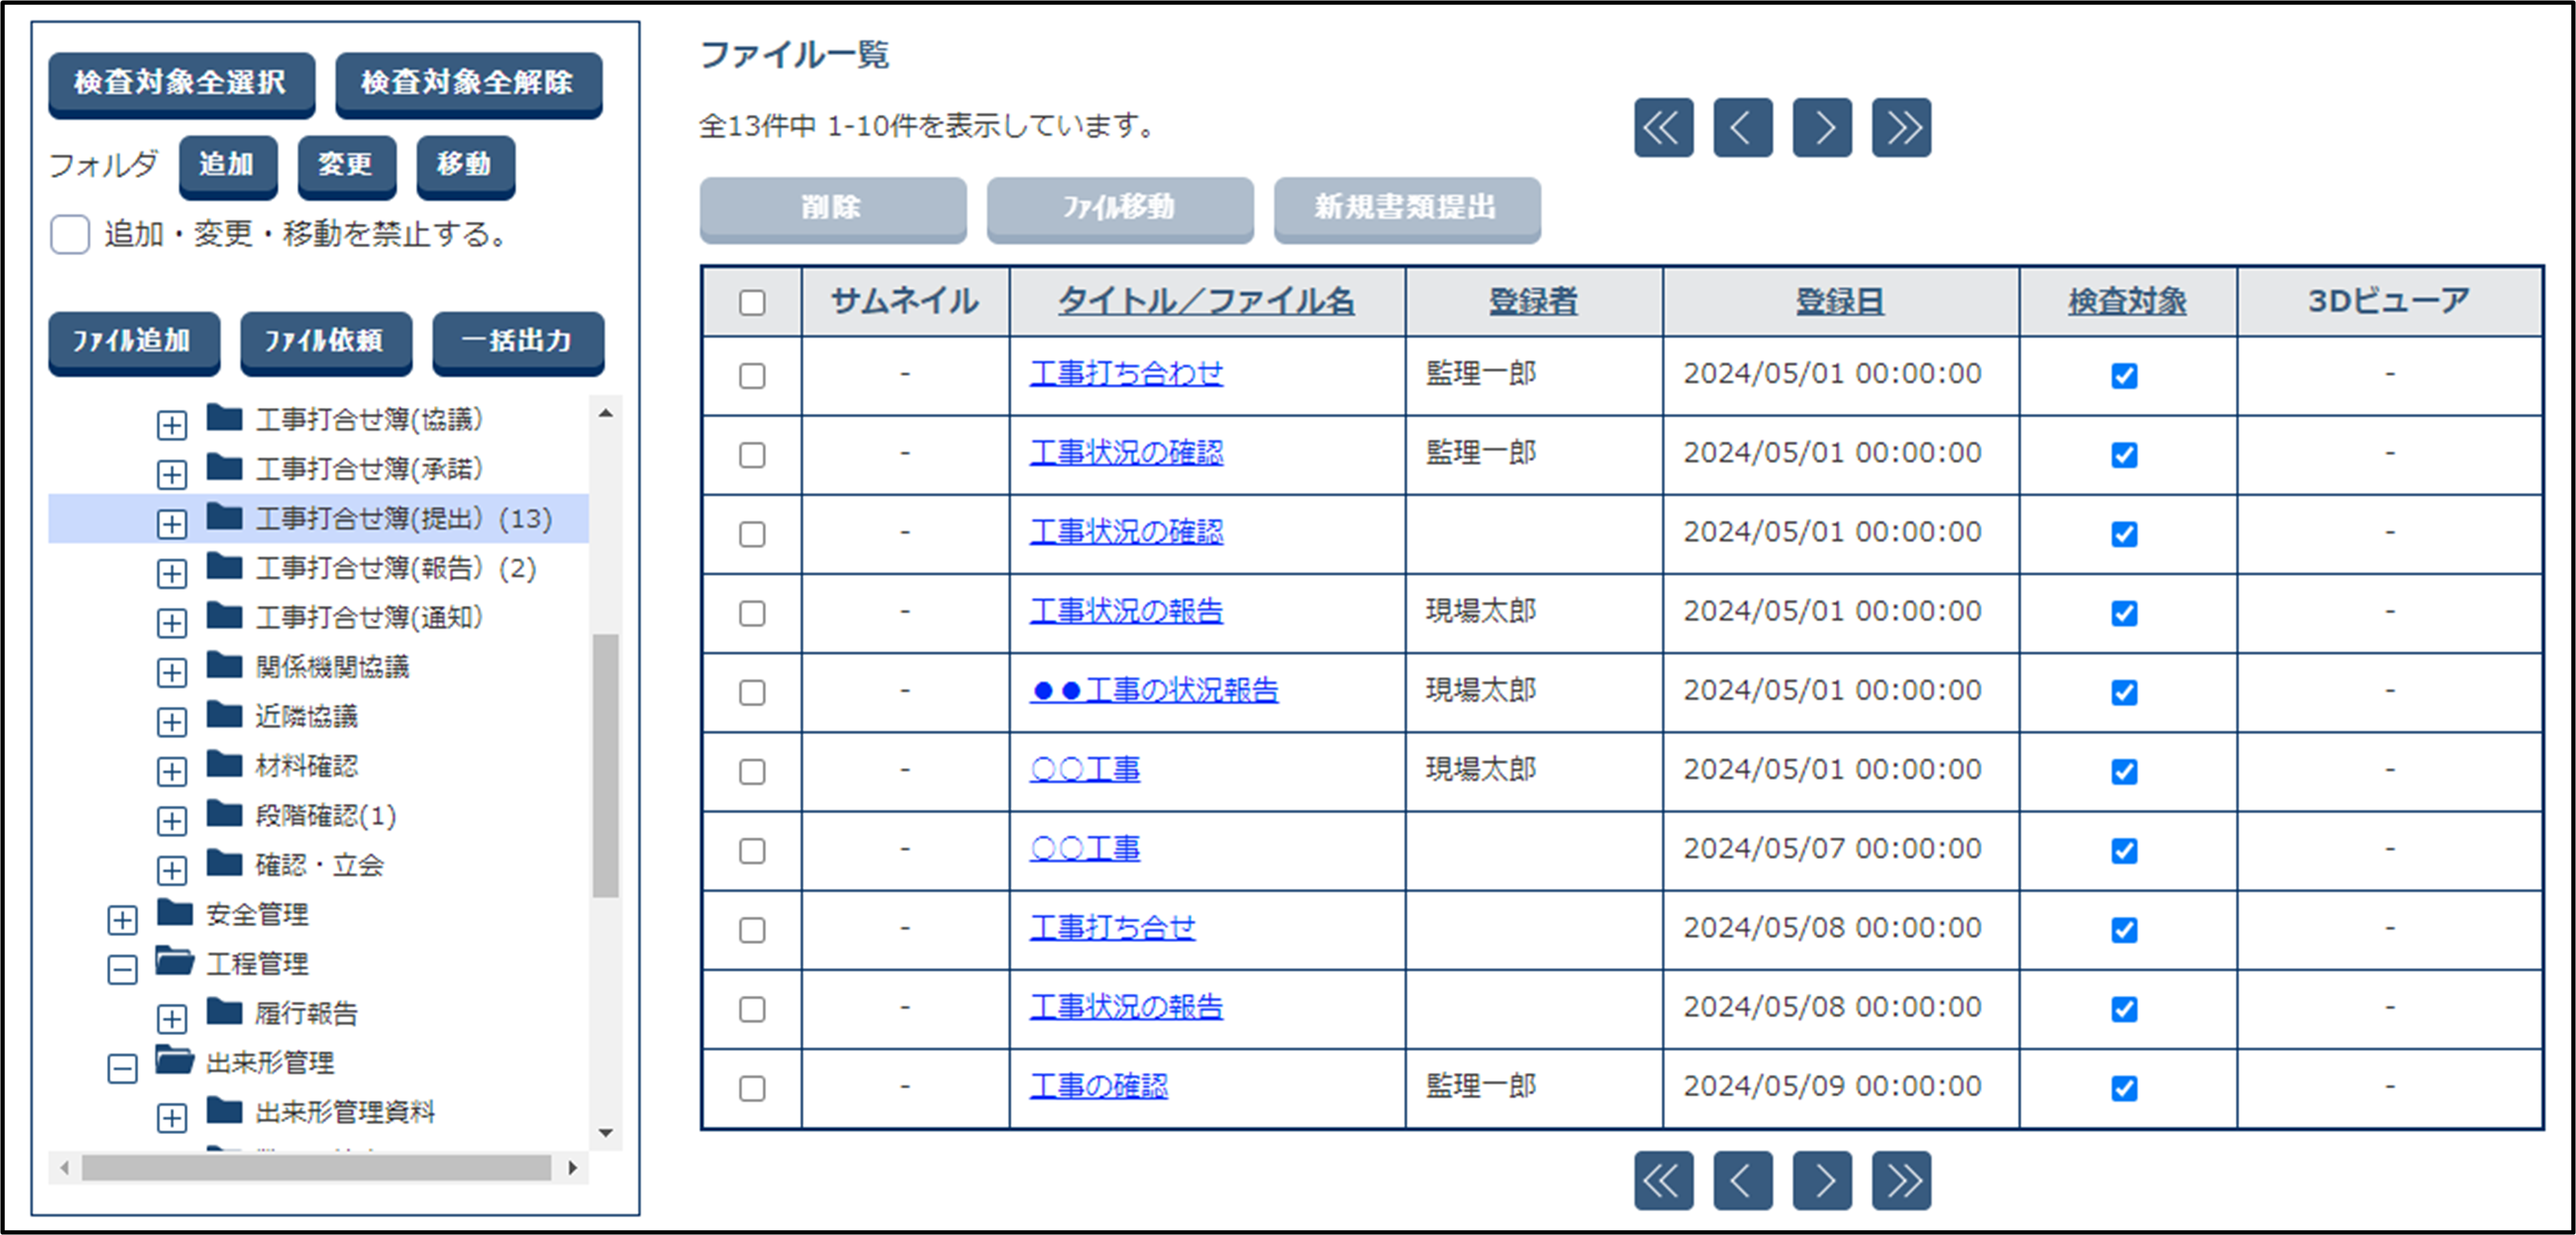Screen dimensions: 2576x1235
Task: Sort by タイトル/ファイル名 column header
Action: [x=1206, y=301]
